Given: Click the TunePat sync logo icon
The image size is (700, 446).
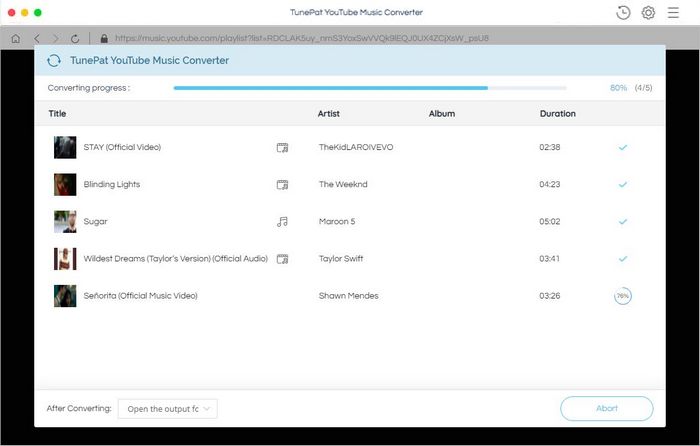Looking at the screenshot, I should [x=54, y=61].
